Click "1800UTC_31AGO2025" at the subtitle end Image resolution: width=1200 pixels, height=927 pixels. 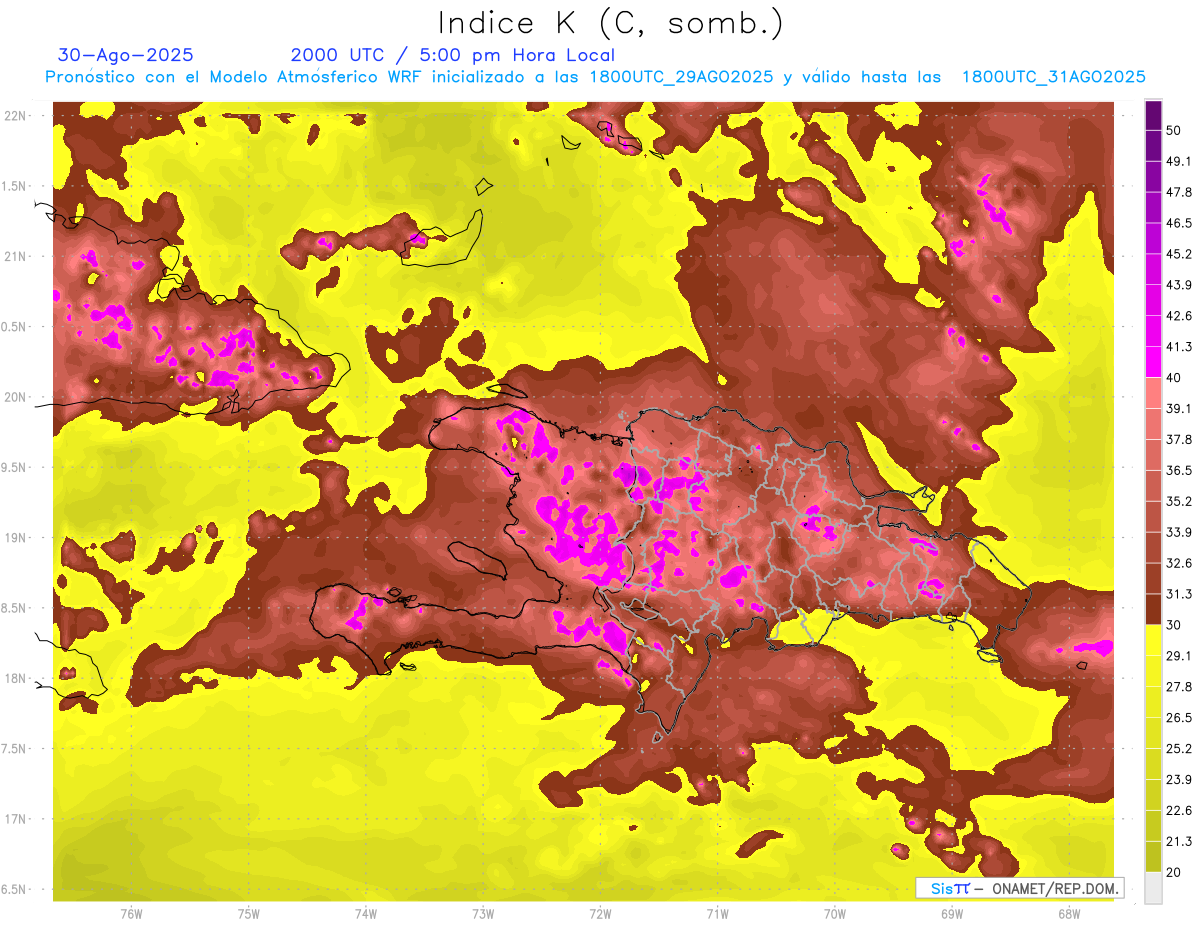[1054, 77]
